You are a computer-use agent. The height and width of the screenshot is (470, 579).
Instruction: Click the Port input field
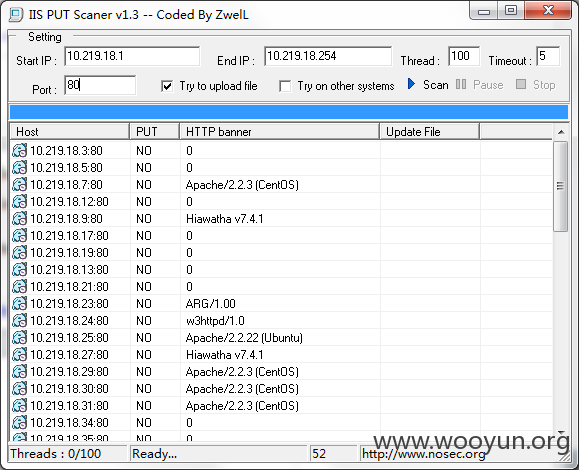coord(100,85)
